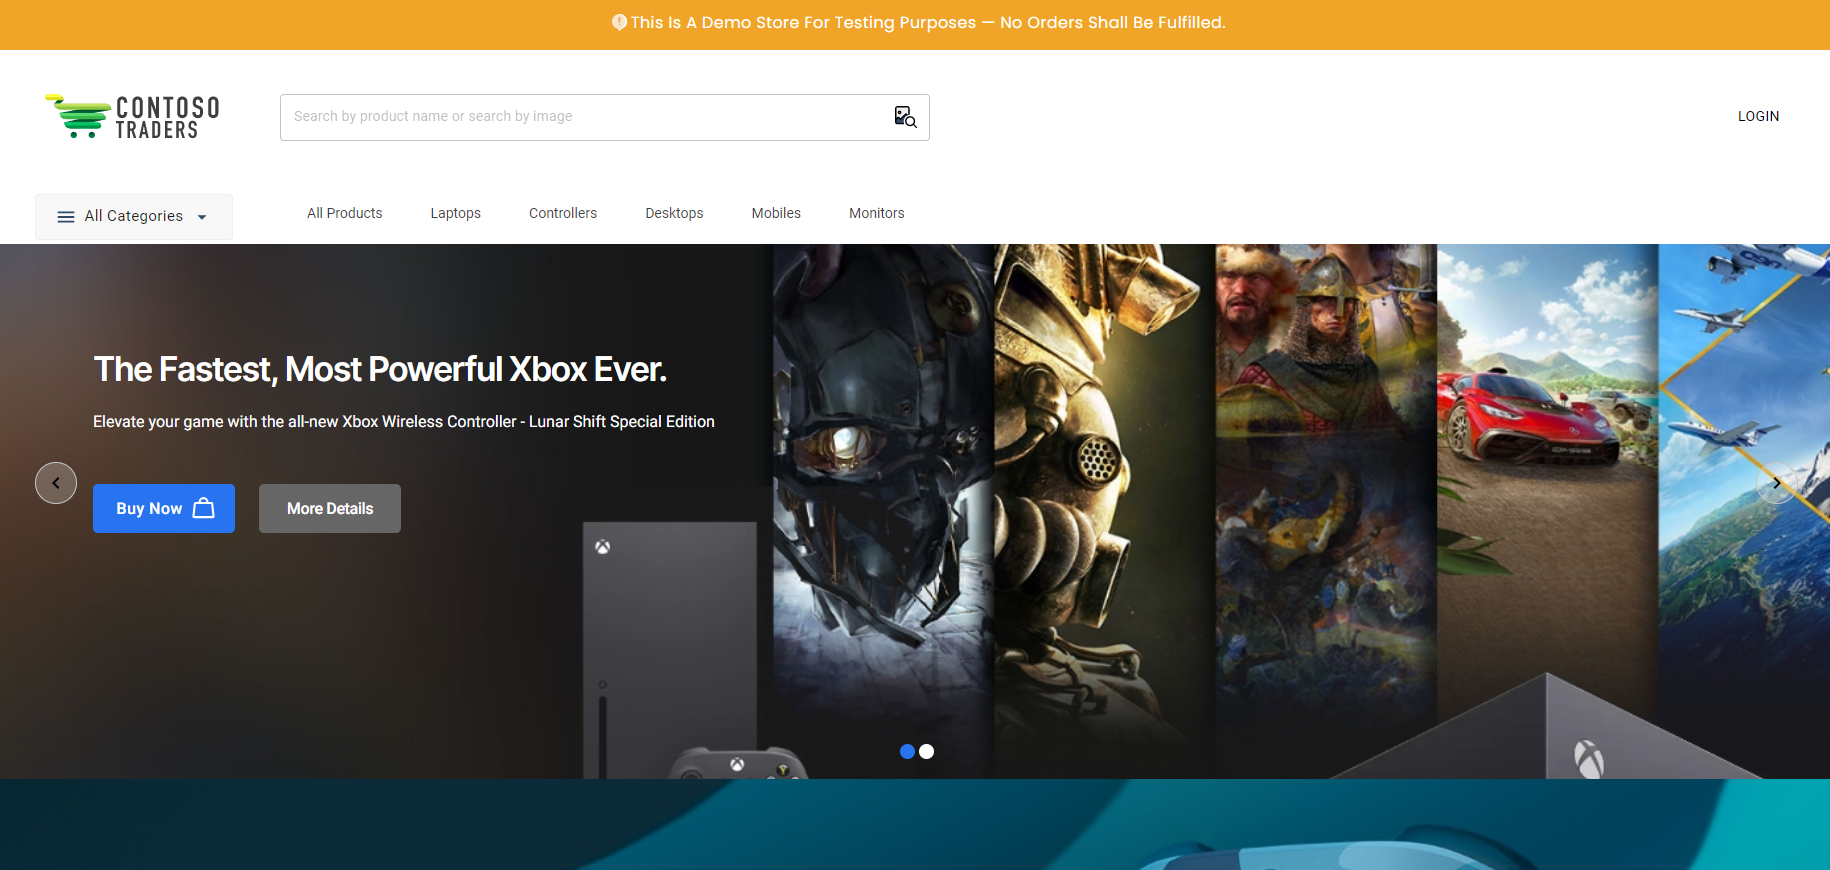Click the hamburger icon beside All Categories
Image resolution: width=1830 pixels, height=870 pixels.
pos(66,217)
